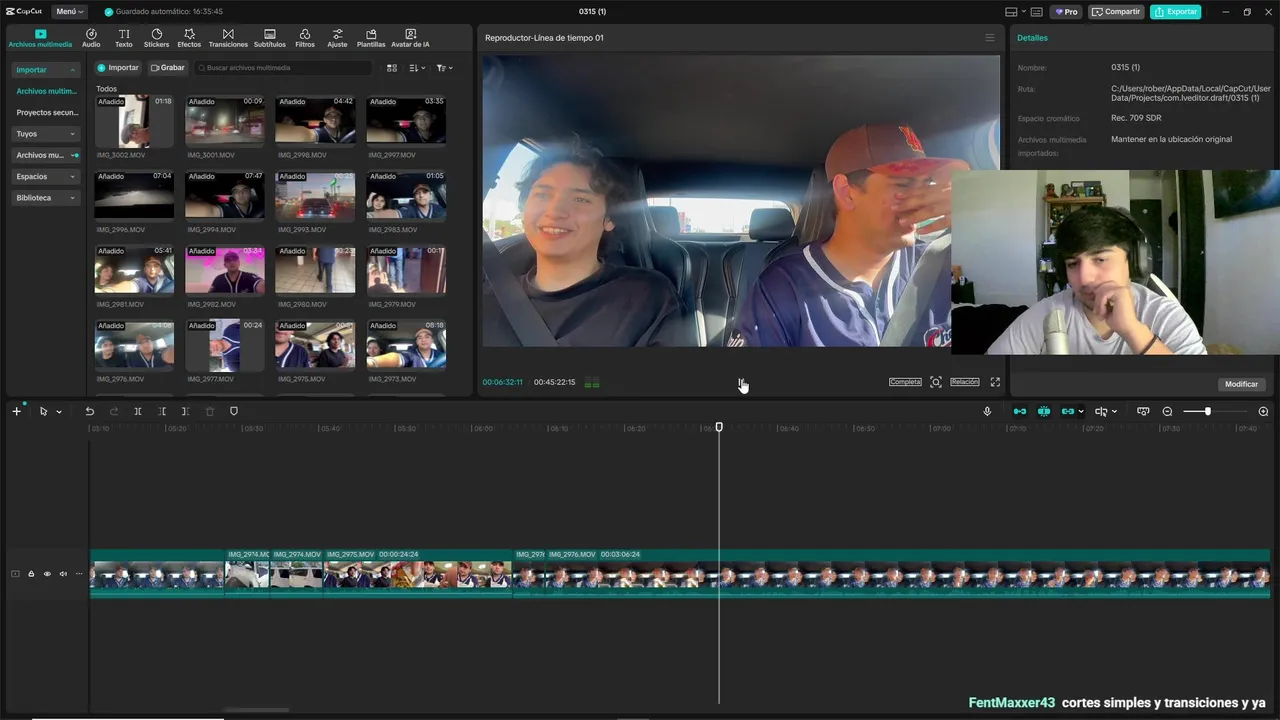Enter fullscreen preview

(x=995, y=382)
